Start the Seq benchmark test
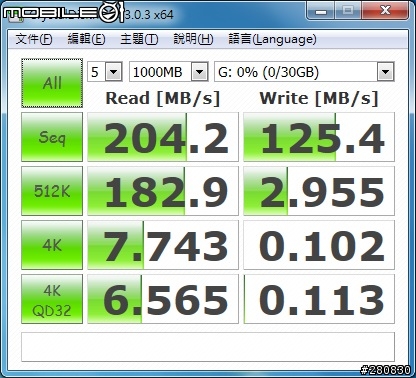 pos(52,137)
